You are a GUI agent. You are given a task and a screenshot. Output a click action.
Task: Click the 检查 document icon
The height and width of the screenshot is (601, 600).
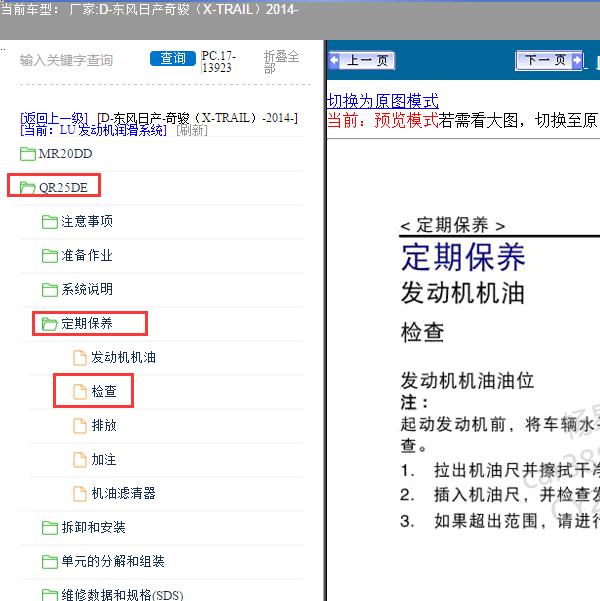pos(80,392)
